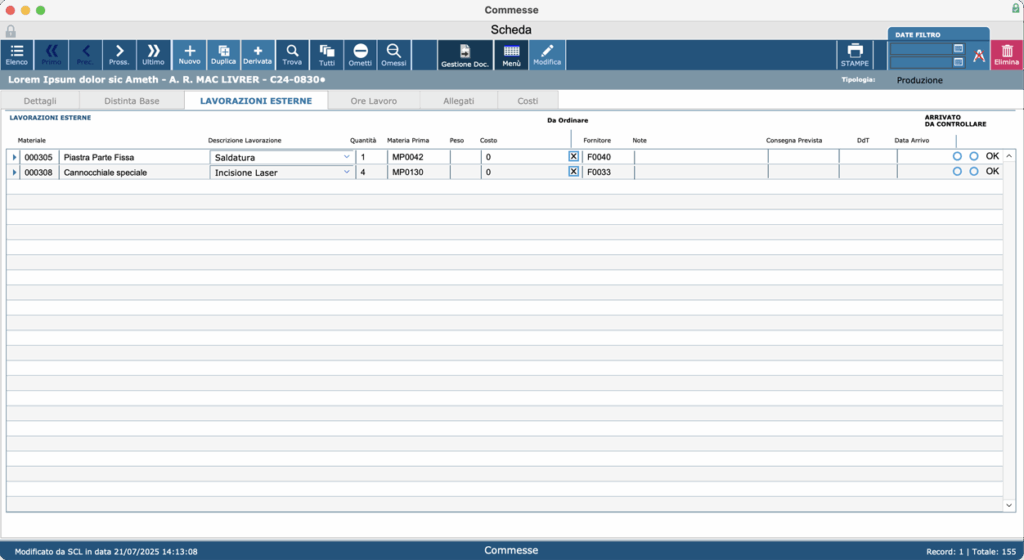
Task: Click OK in the Incisione Laser row
Action: point(992,171)
